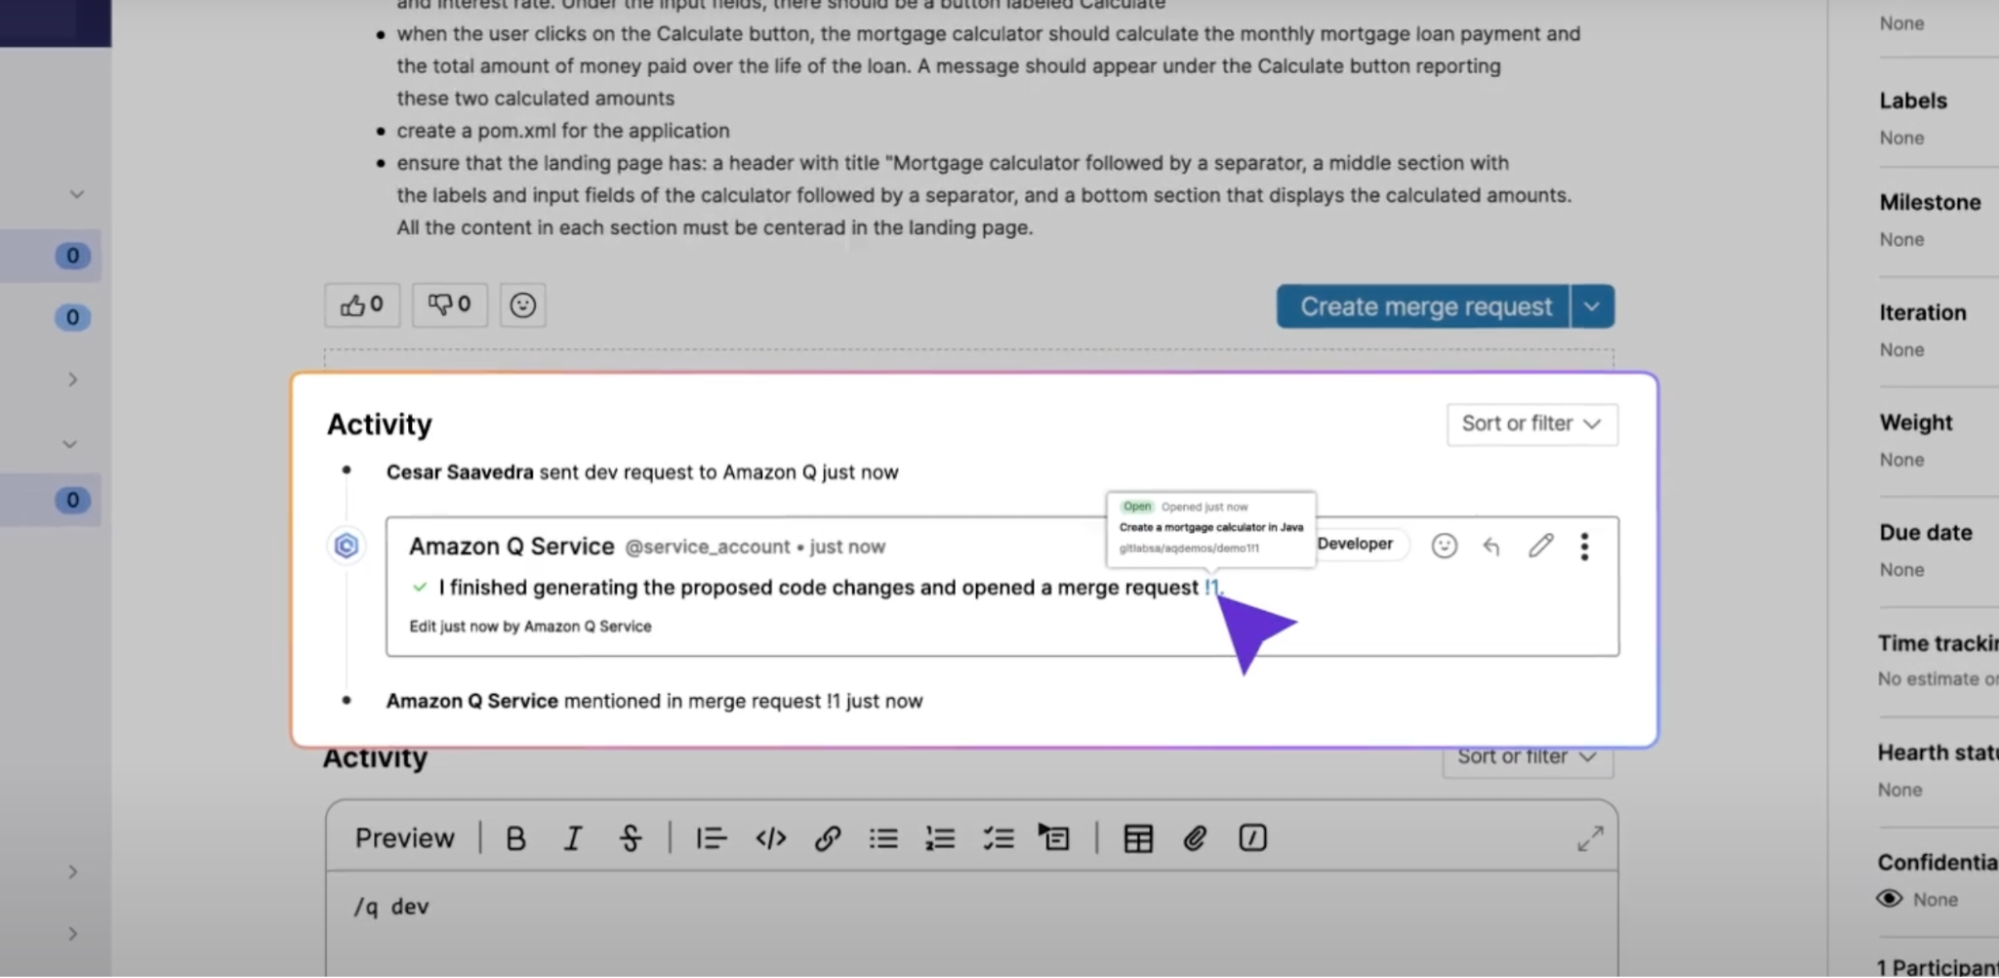
Task: Click the Create merge request button
Action: pos(1425,307)
